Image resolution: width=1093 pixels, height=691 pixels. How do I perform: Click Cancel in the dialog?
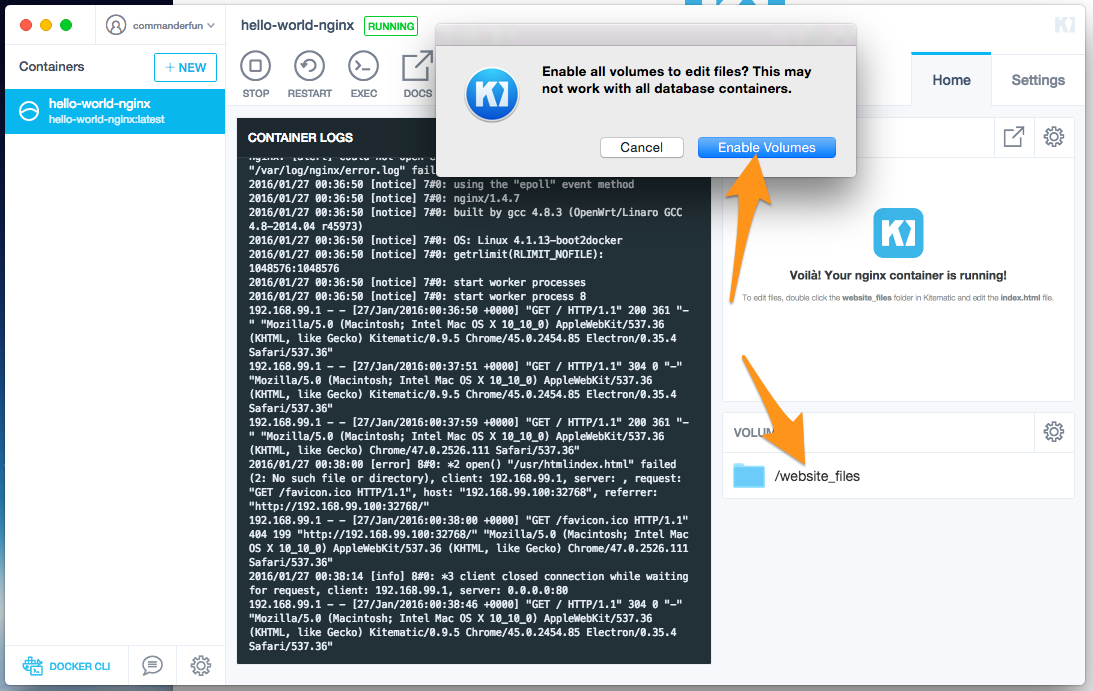click(x=641, y=147)
